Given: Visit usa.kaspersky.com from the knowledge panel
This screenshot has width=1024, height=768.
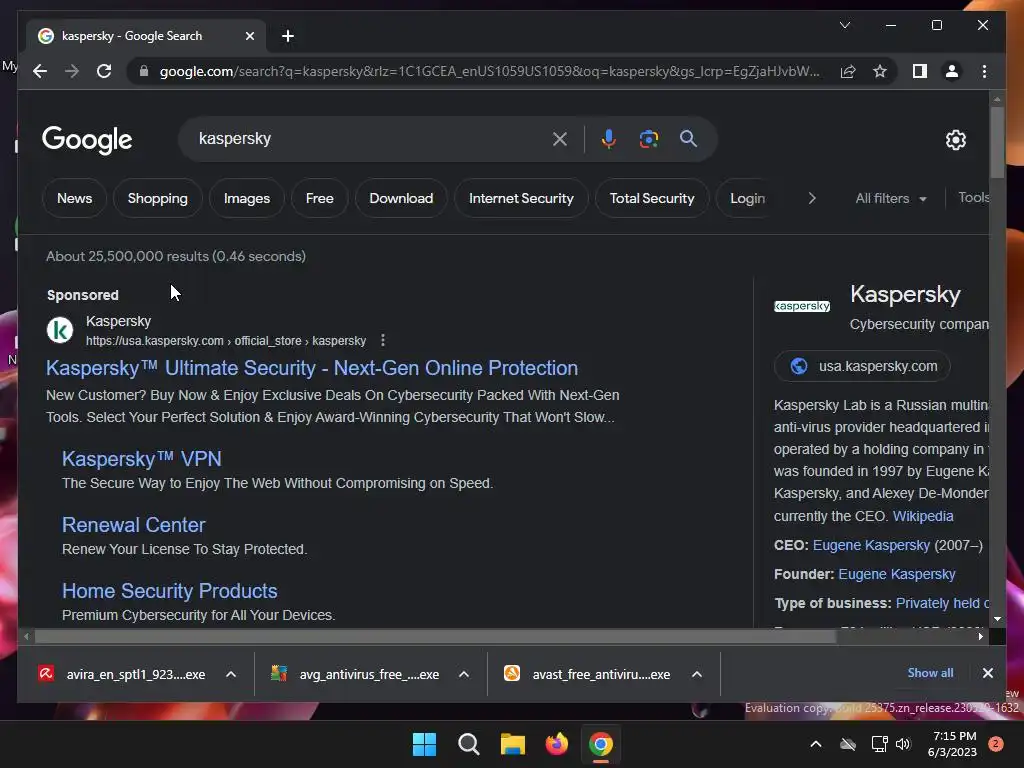Looking at the screenshot, I should (862, 366).
